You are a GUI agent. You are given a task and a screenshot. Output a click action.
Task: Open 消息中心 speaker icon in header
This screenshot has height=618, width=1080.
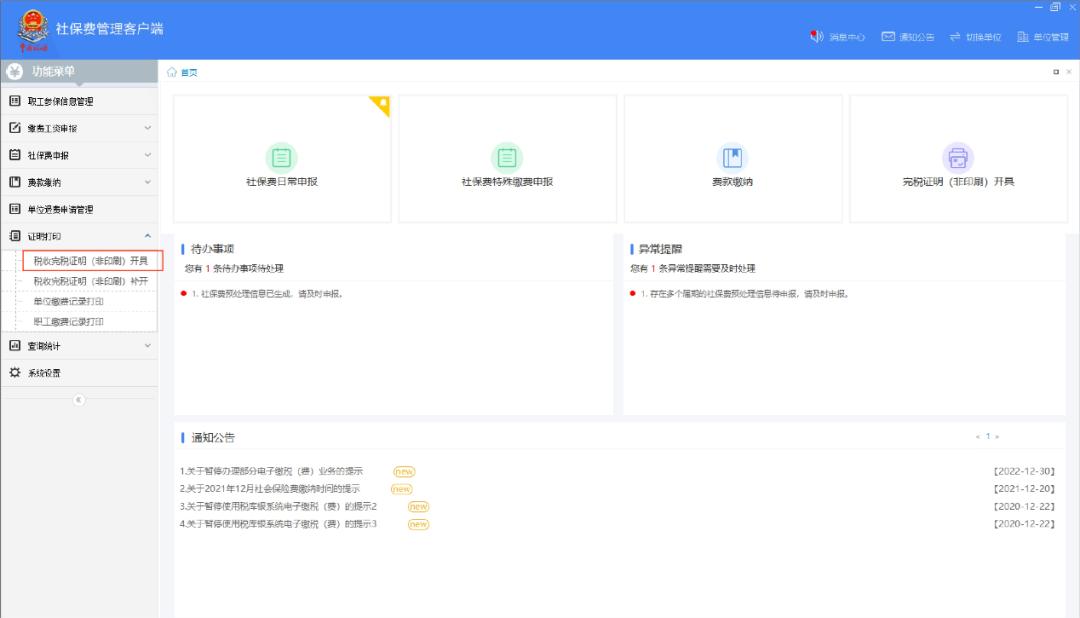point(816,37)
